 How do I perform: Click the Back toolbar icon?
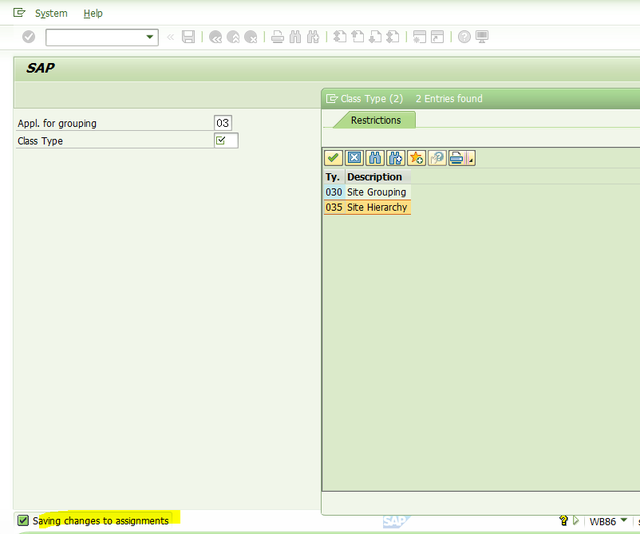(x=215, y=37)
